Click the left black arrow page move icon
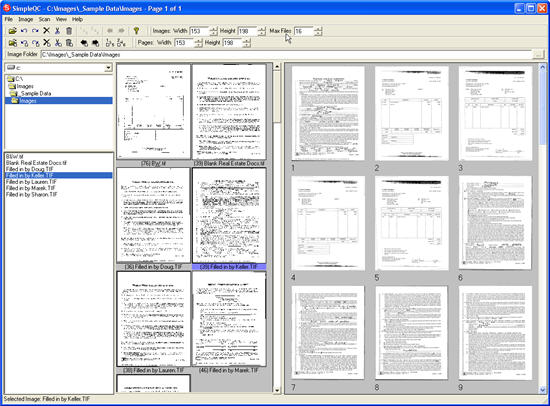The height and width of the screenshot is (406, 550). pos(84,43)
